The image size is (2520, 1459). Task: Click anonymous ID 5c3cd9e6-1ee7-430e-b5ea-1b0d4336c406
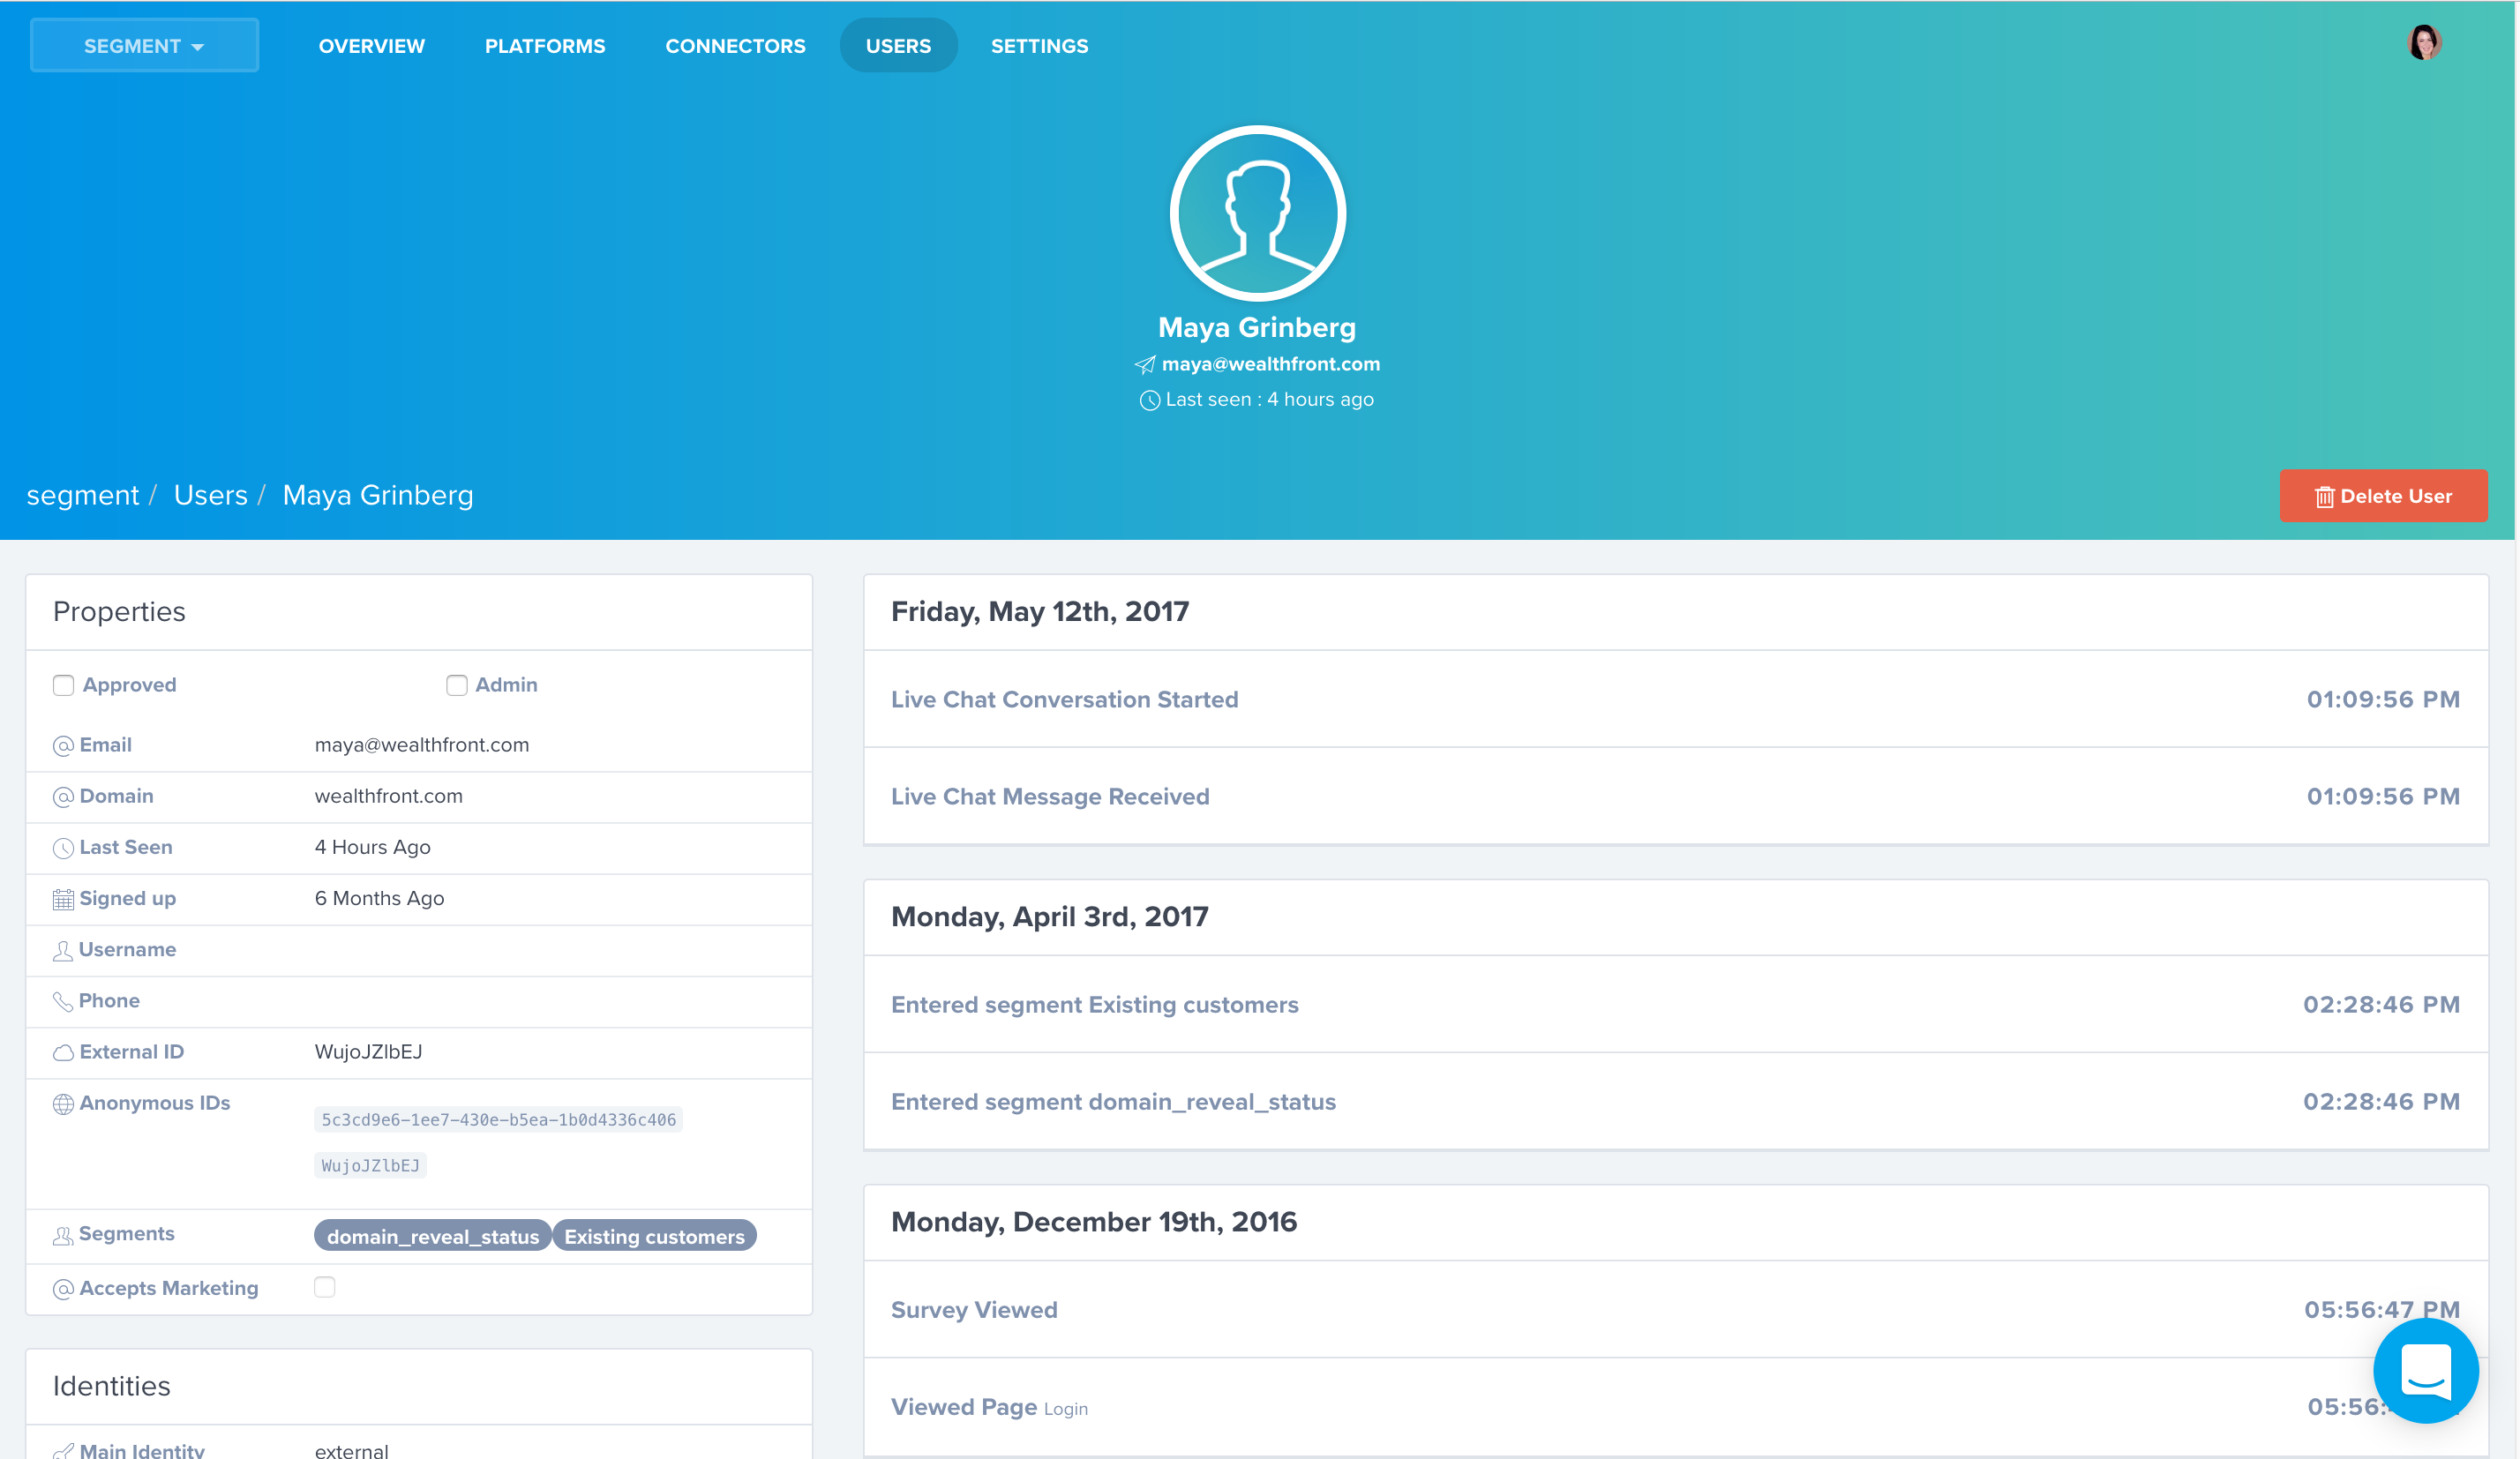tap(498, 1120)
